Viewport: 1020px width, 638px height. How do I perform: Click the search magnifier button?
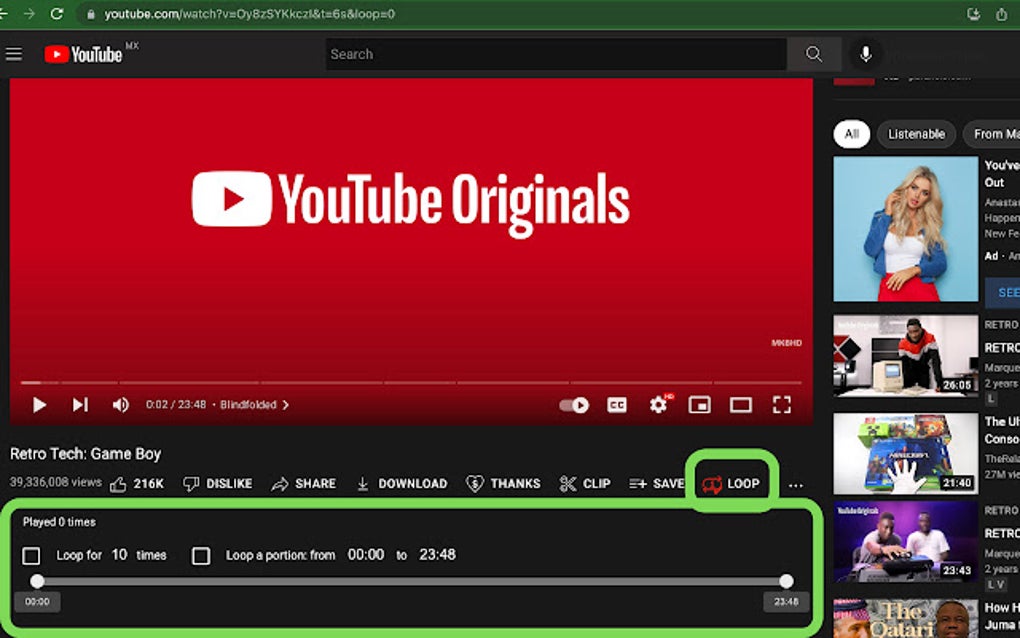(x=814, y=54)
